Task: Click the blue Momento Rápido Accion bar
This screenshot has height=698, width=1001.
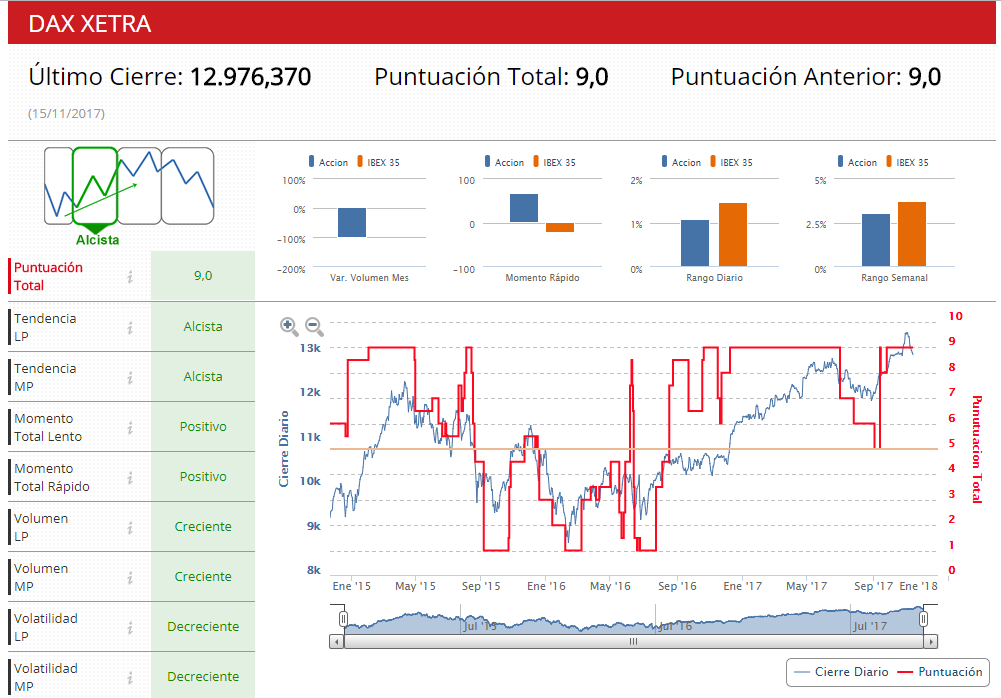Action: click(x=523, y=208)
